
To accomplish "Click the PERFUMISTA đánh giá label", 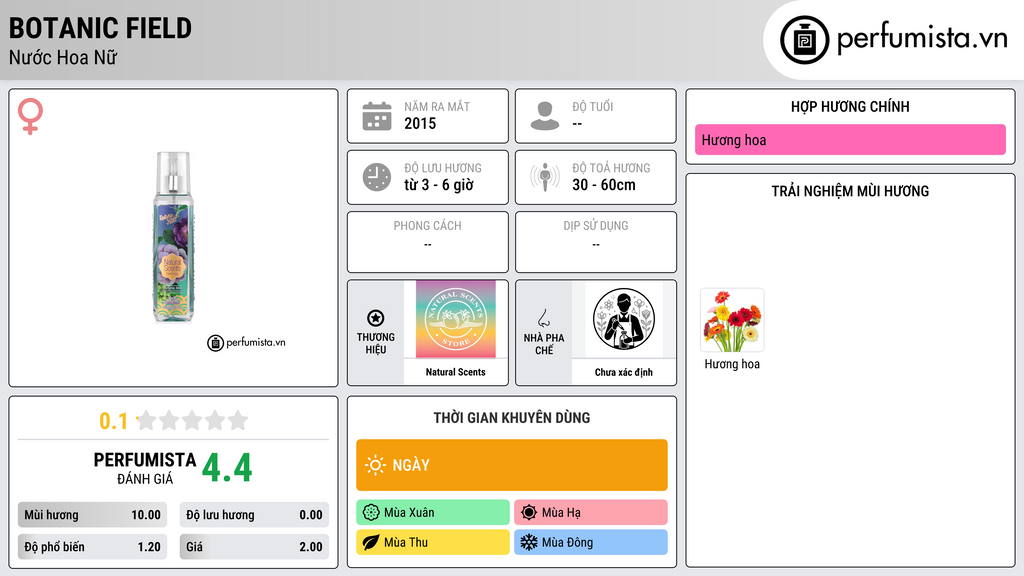I will tap(145, 468).
